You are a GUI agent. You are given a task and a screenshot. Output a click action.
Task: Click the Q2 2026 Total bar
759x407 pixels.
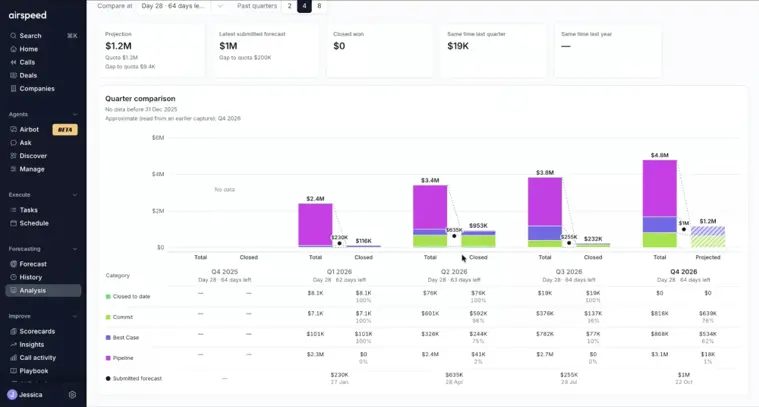(430, 216)
